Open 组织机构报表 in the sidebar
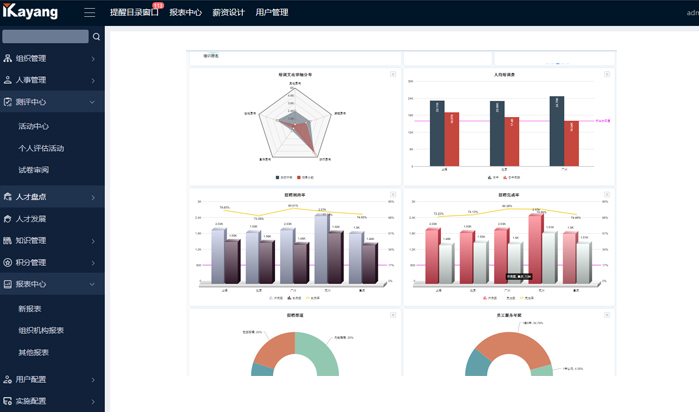Screen dimensions: 699x412 click(41, 330)
